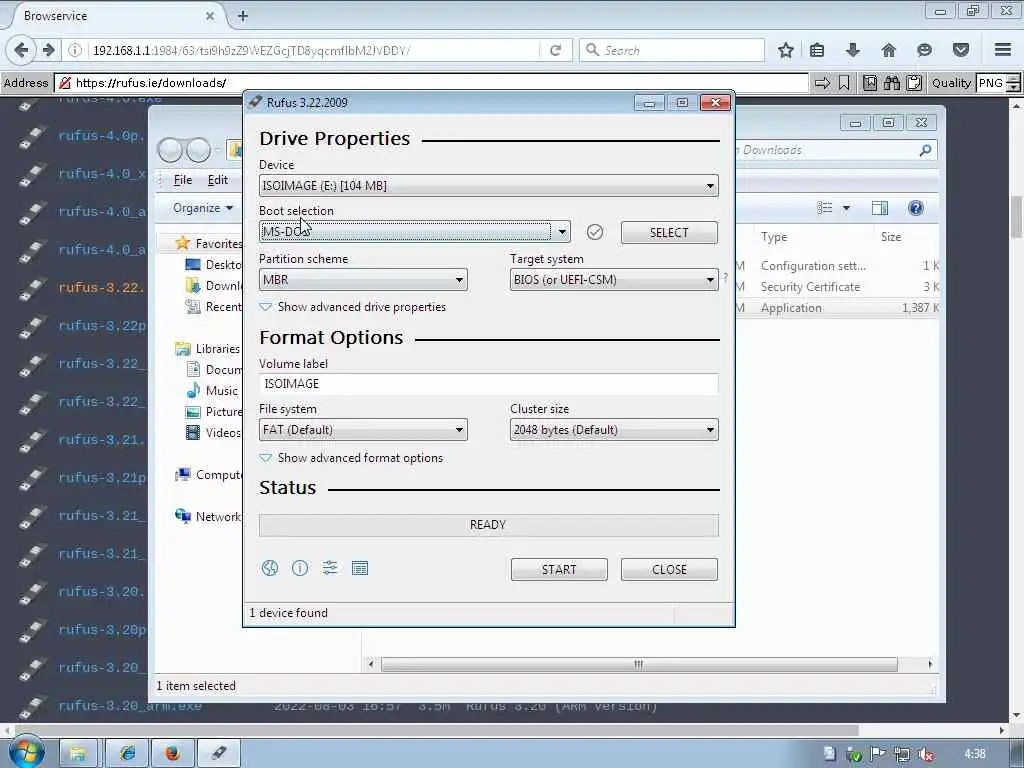Screen dimensions: 1024x768
Task: Open the rufus-3.22. download link
Action: point(102,287)
